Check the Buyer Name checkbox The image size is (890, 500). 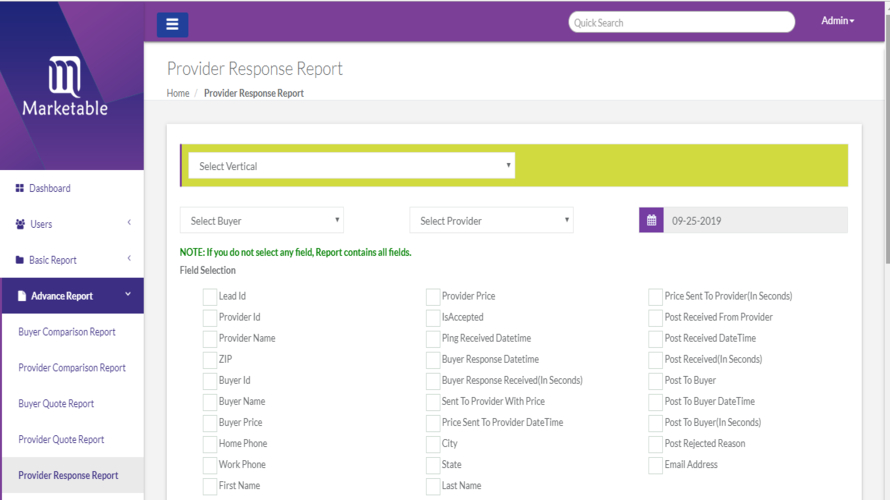pyautogui.click(x=209, y=401)
